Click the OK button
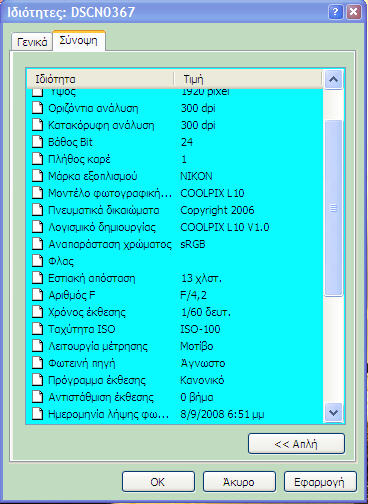 click(158, 482)
